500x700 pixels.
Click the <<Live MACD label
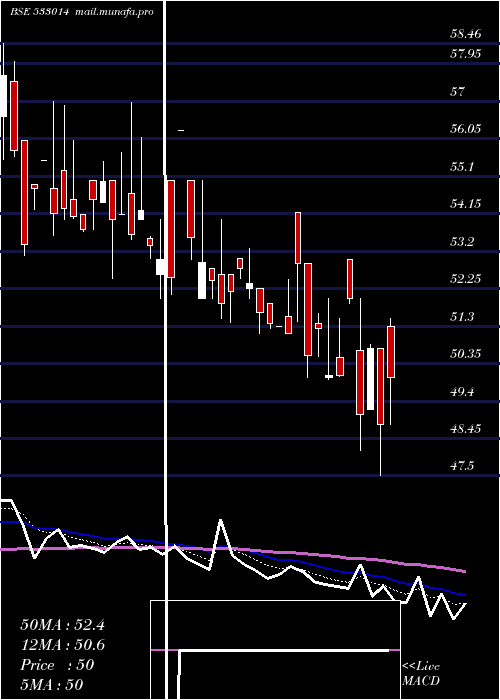coord(421,673)
